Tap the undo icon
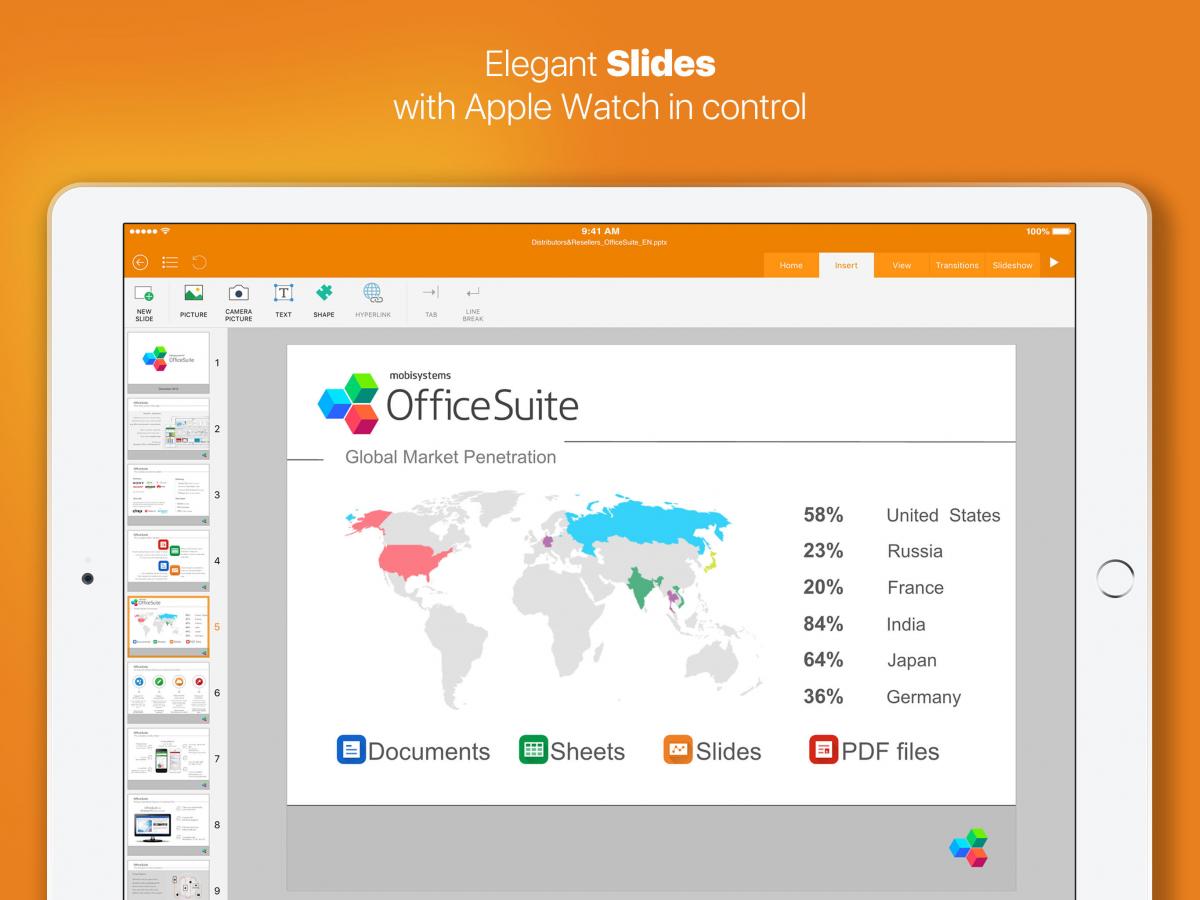The image size is (1200, 900). click(x=199, y=262)
